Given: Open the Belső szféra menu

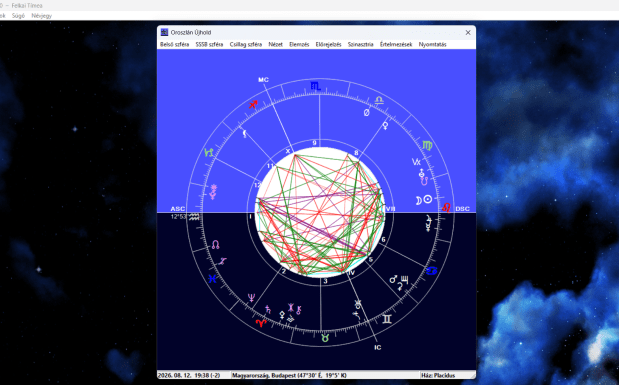Looking at the screenshot, I should click(x=174, y=45).
